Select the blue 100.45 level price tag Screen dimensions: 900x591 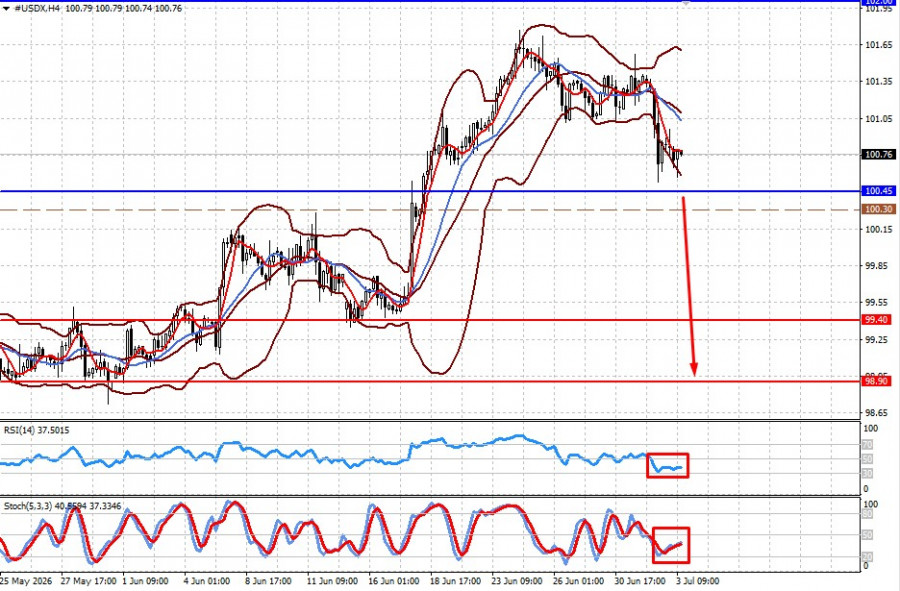[x=878, y=191]
